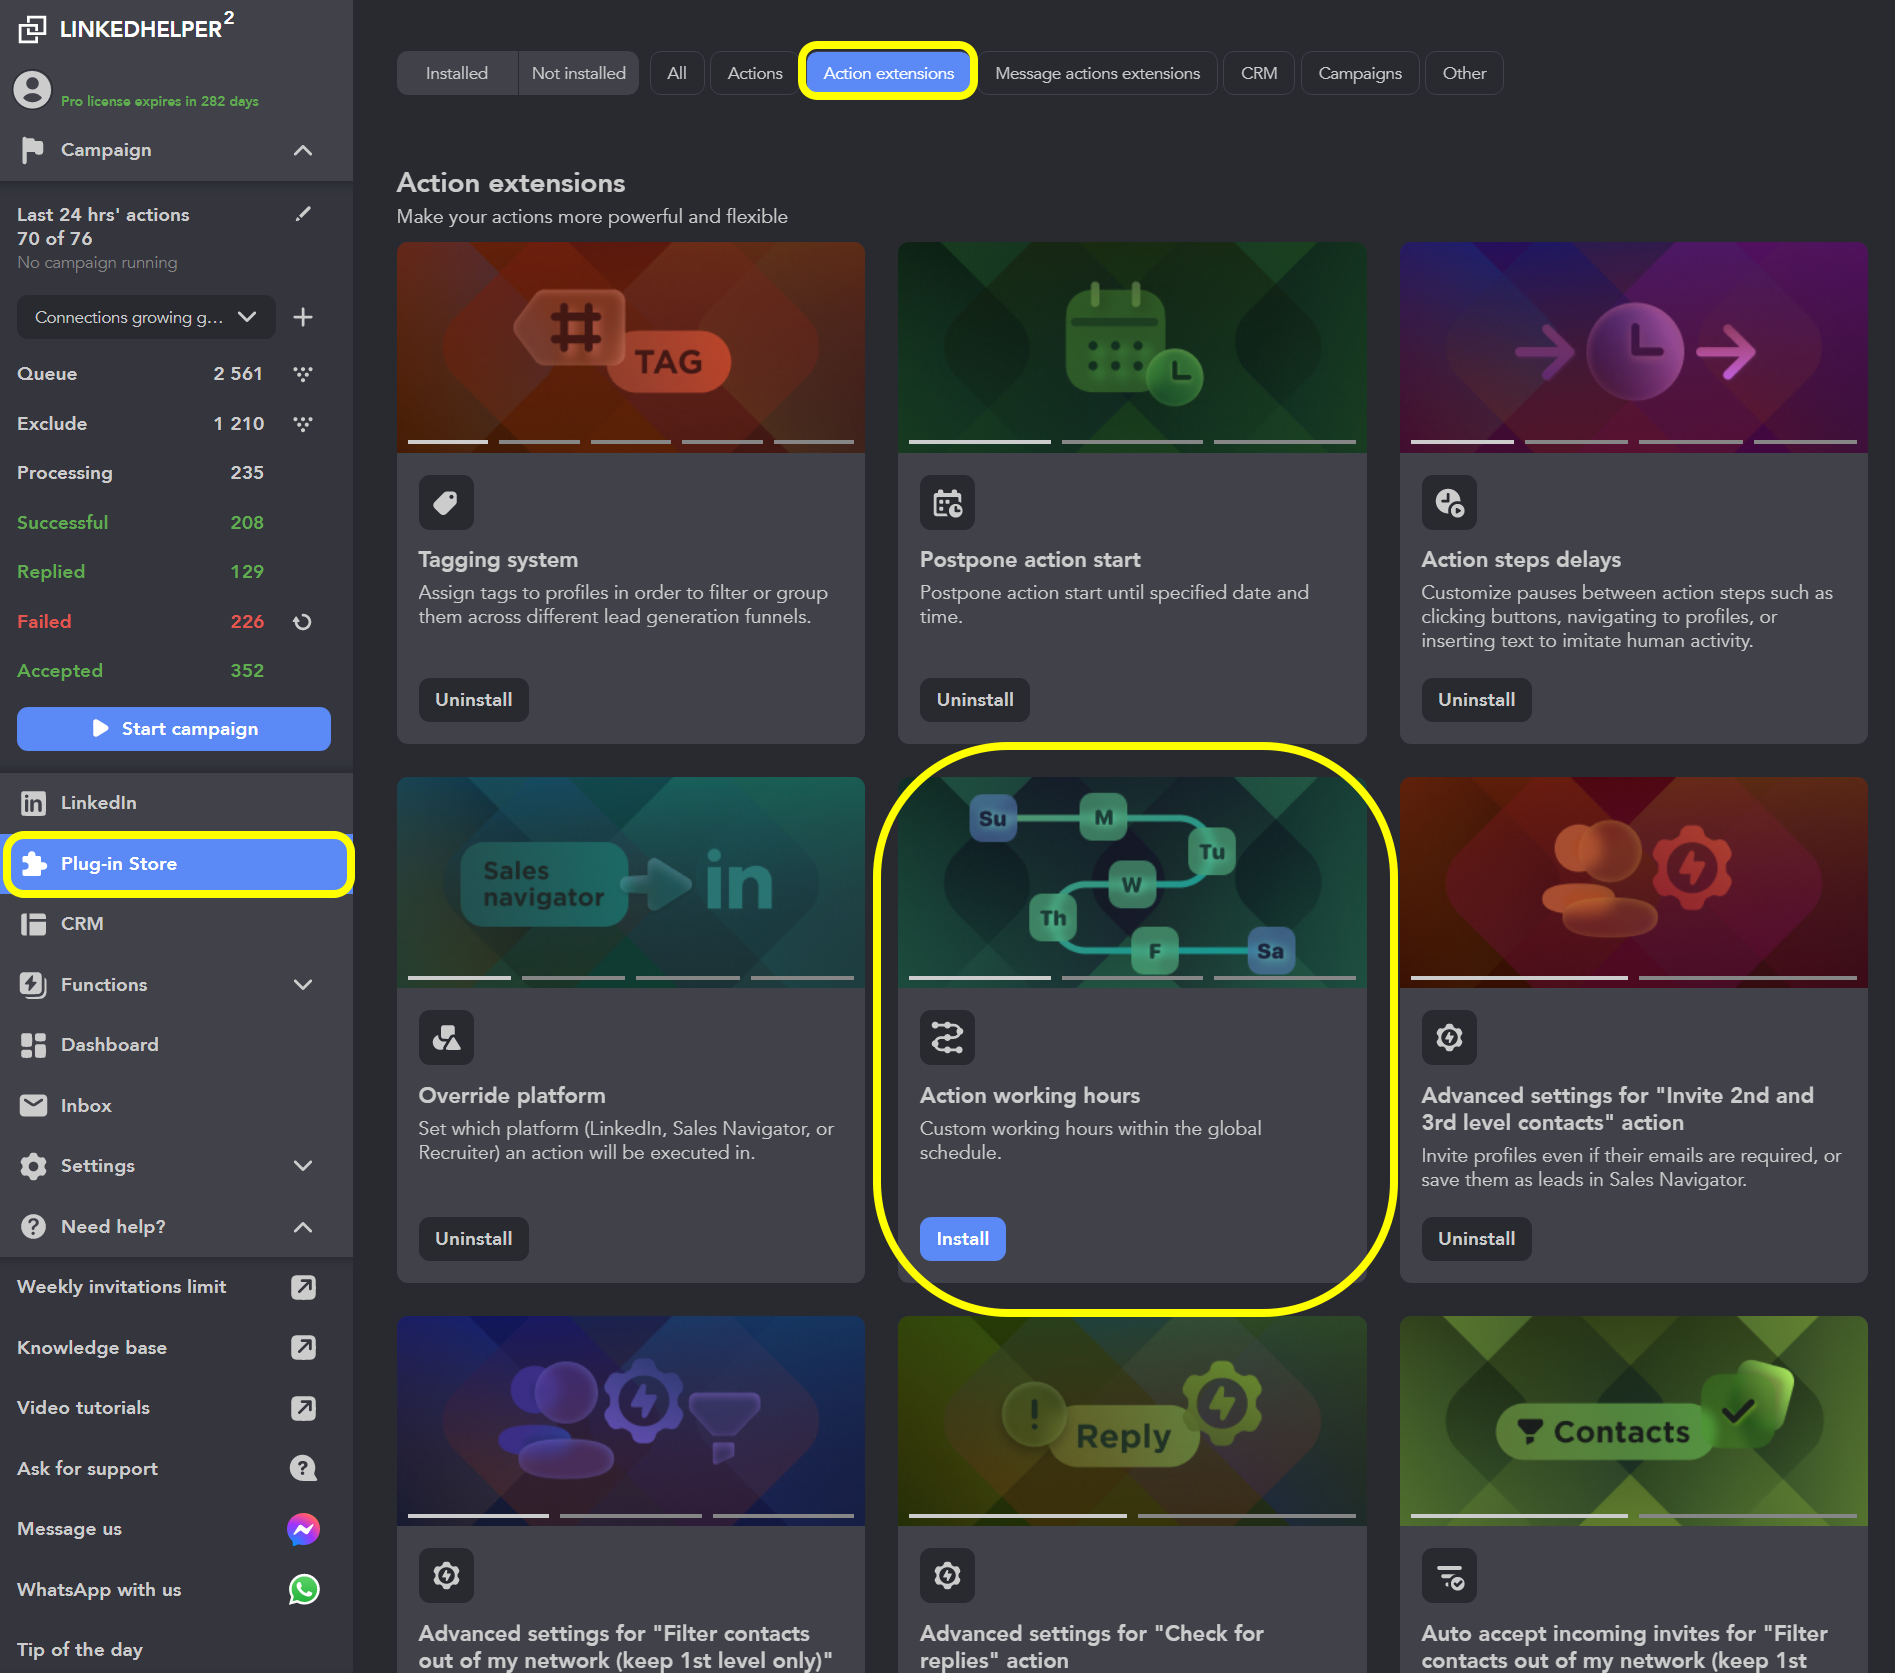Click the Start campaign button

click(x=174, y=729)
